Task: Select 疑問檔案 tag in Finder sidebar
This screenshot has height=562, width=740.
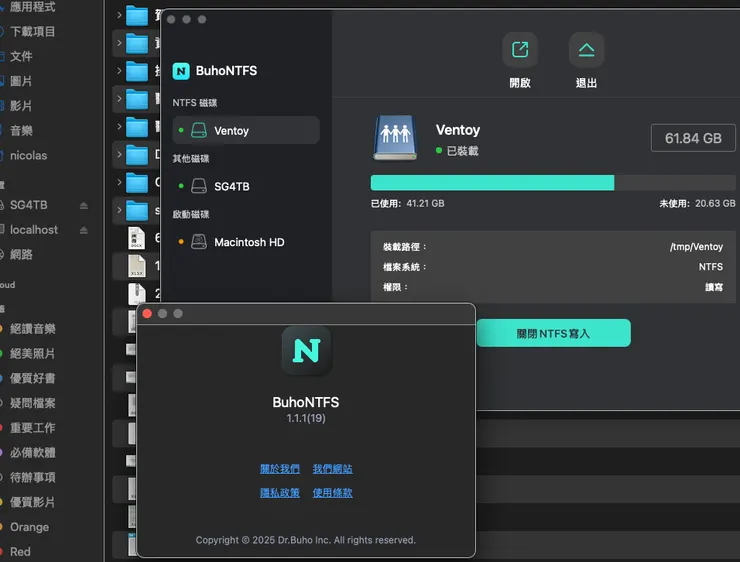Action: point(33,403)
